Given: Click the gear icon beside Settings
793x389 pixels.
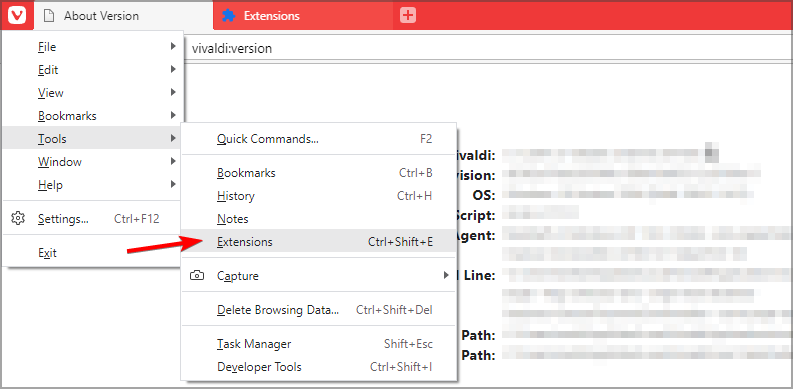Looking at the screenshot, I should 18,219.
